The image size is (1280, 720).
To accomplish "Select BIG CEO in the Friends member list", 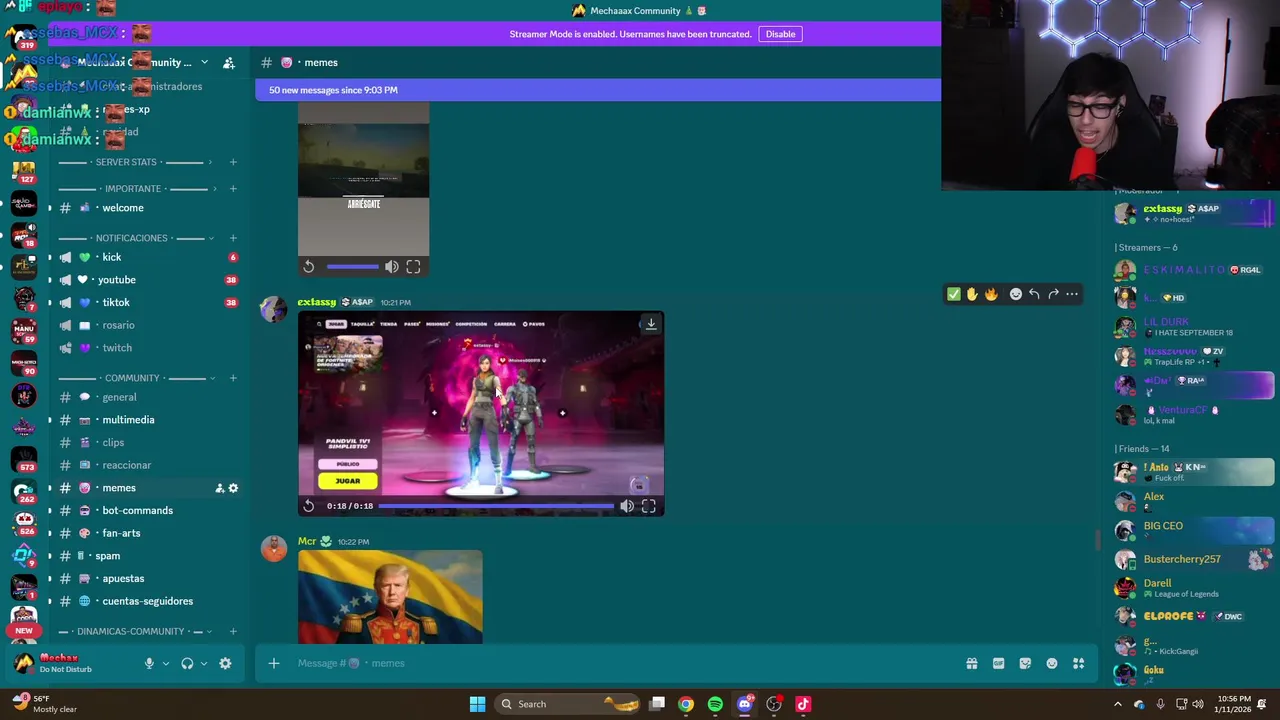I will point(1195,530).
